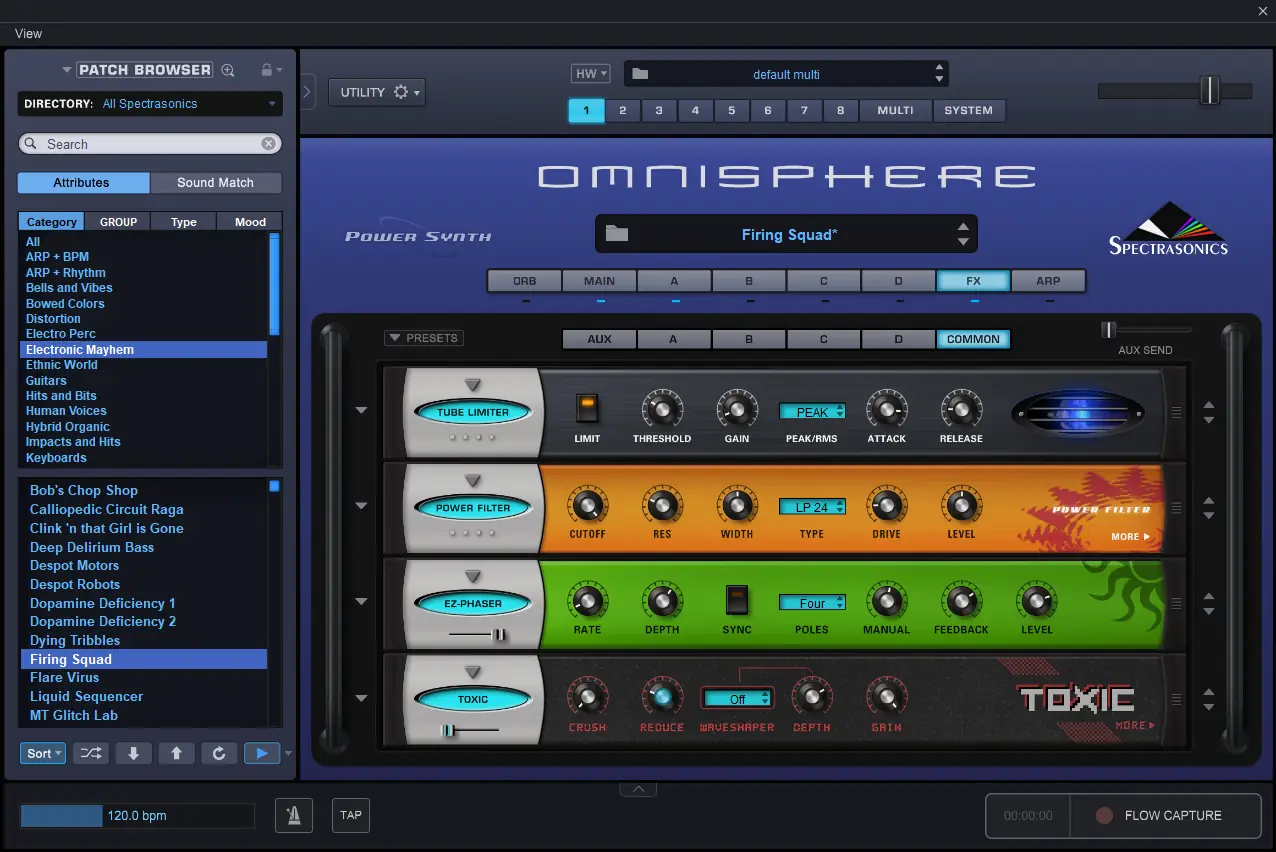Select the Sound Match tab

pyautogui.click(x=215, y=182)
